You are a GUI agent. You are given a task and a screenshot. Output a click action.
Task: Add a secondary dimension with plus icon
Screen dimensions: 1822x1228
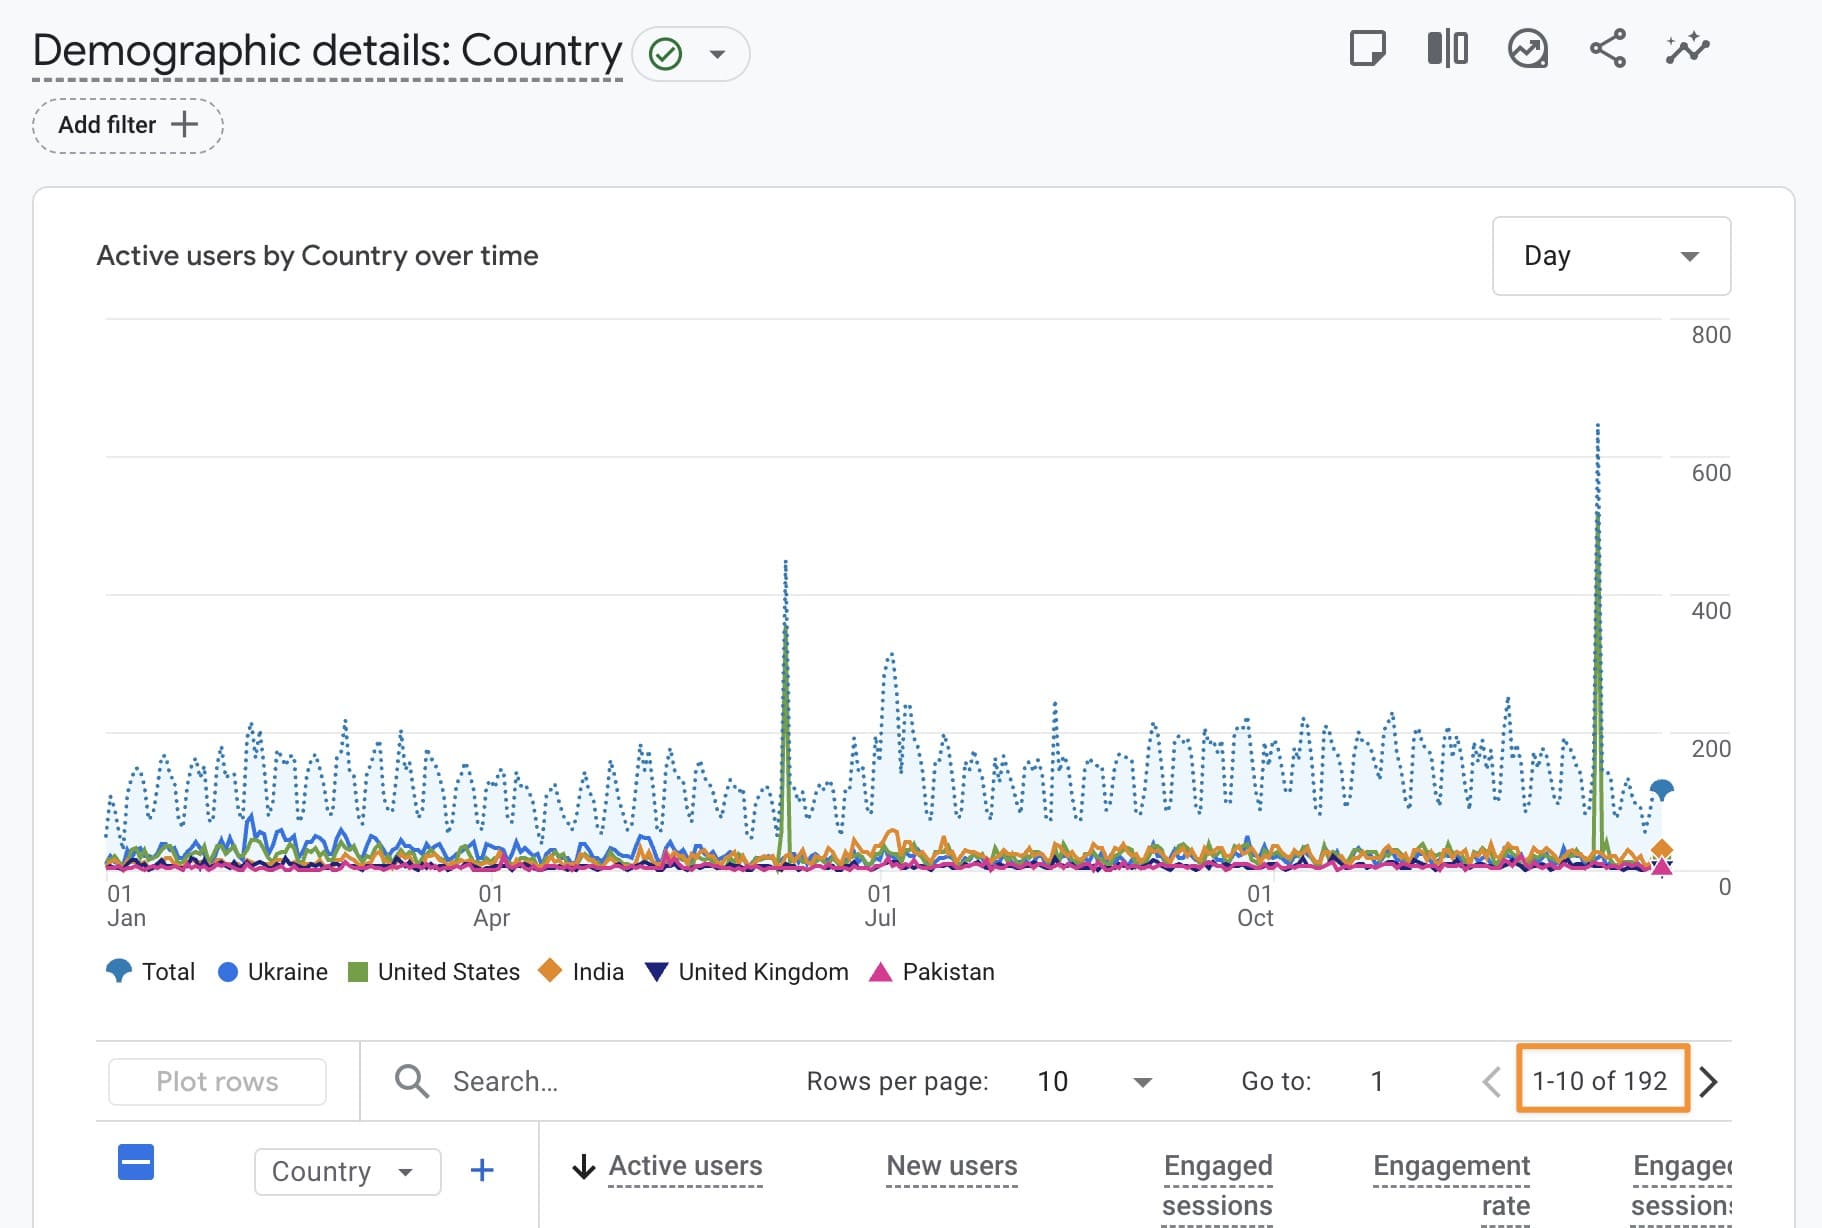[482, 1170]
